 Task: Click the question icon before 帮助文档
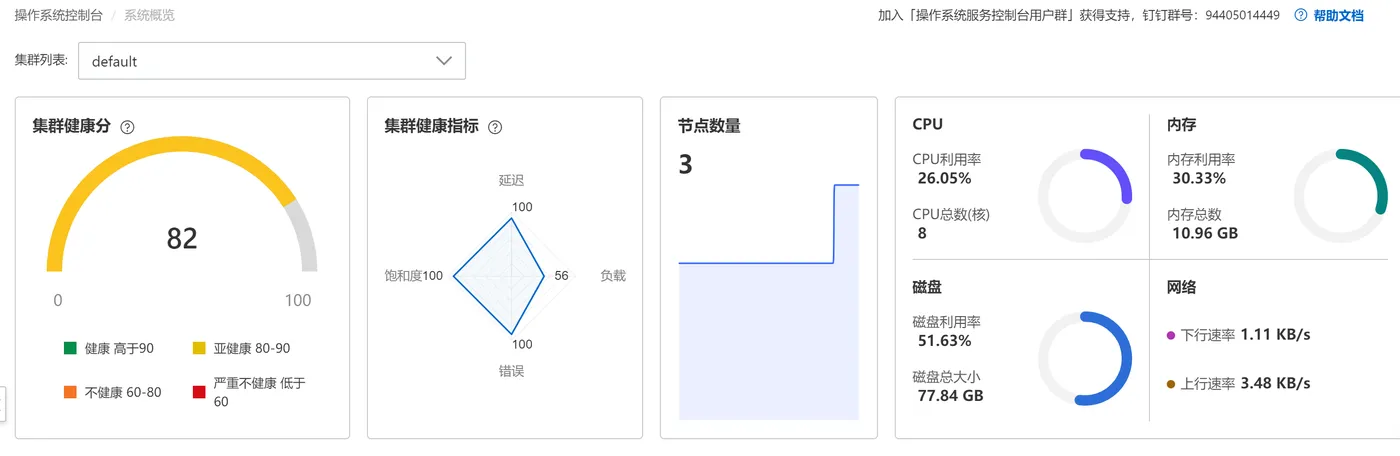point(1300,15)
